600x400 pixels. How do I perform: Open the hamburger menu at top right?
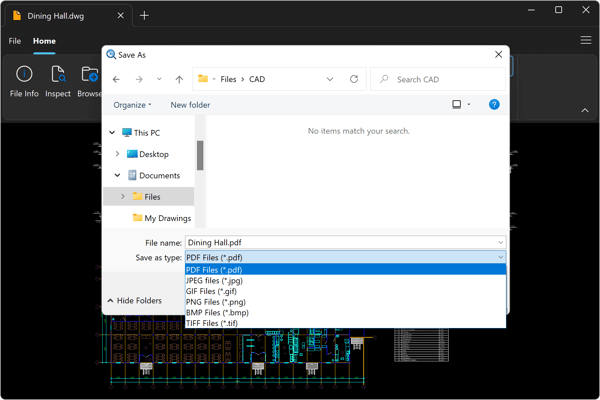pyautogui.click(x=586, y=40)
